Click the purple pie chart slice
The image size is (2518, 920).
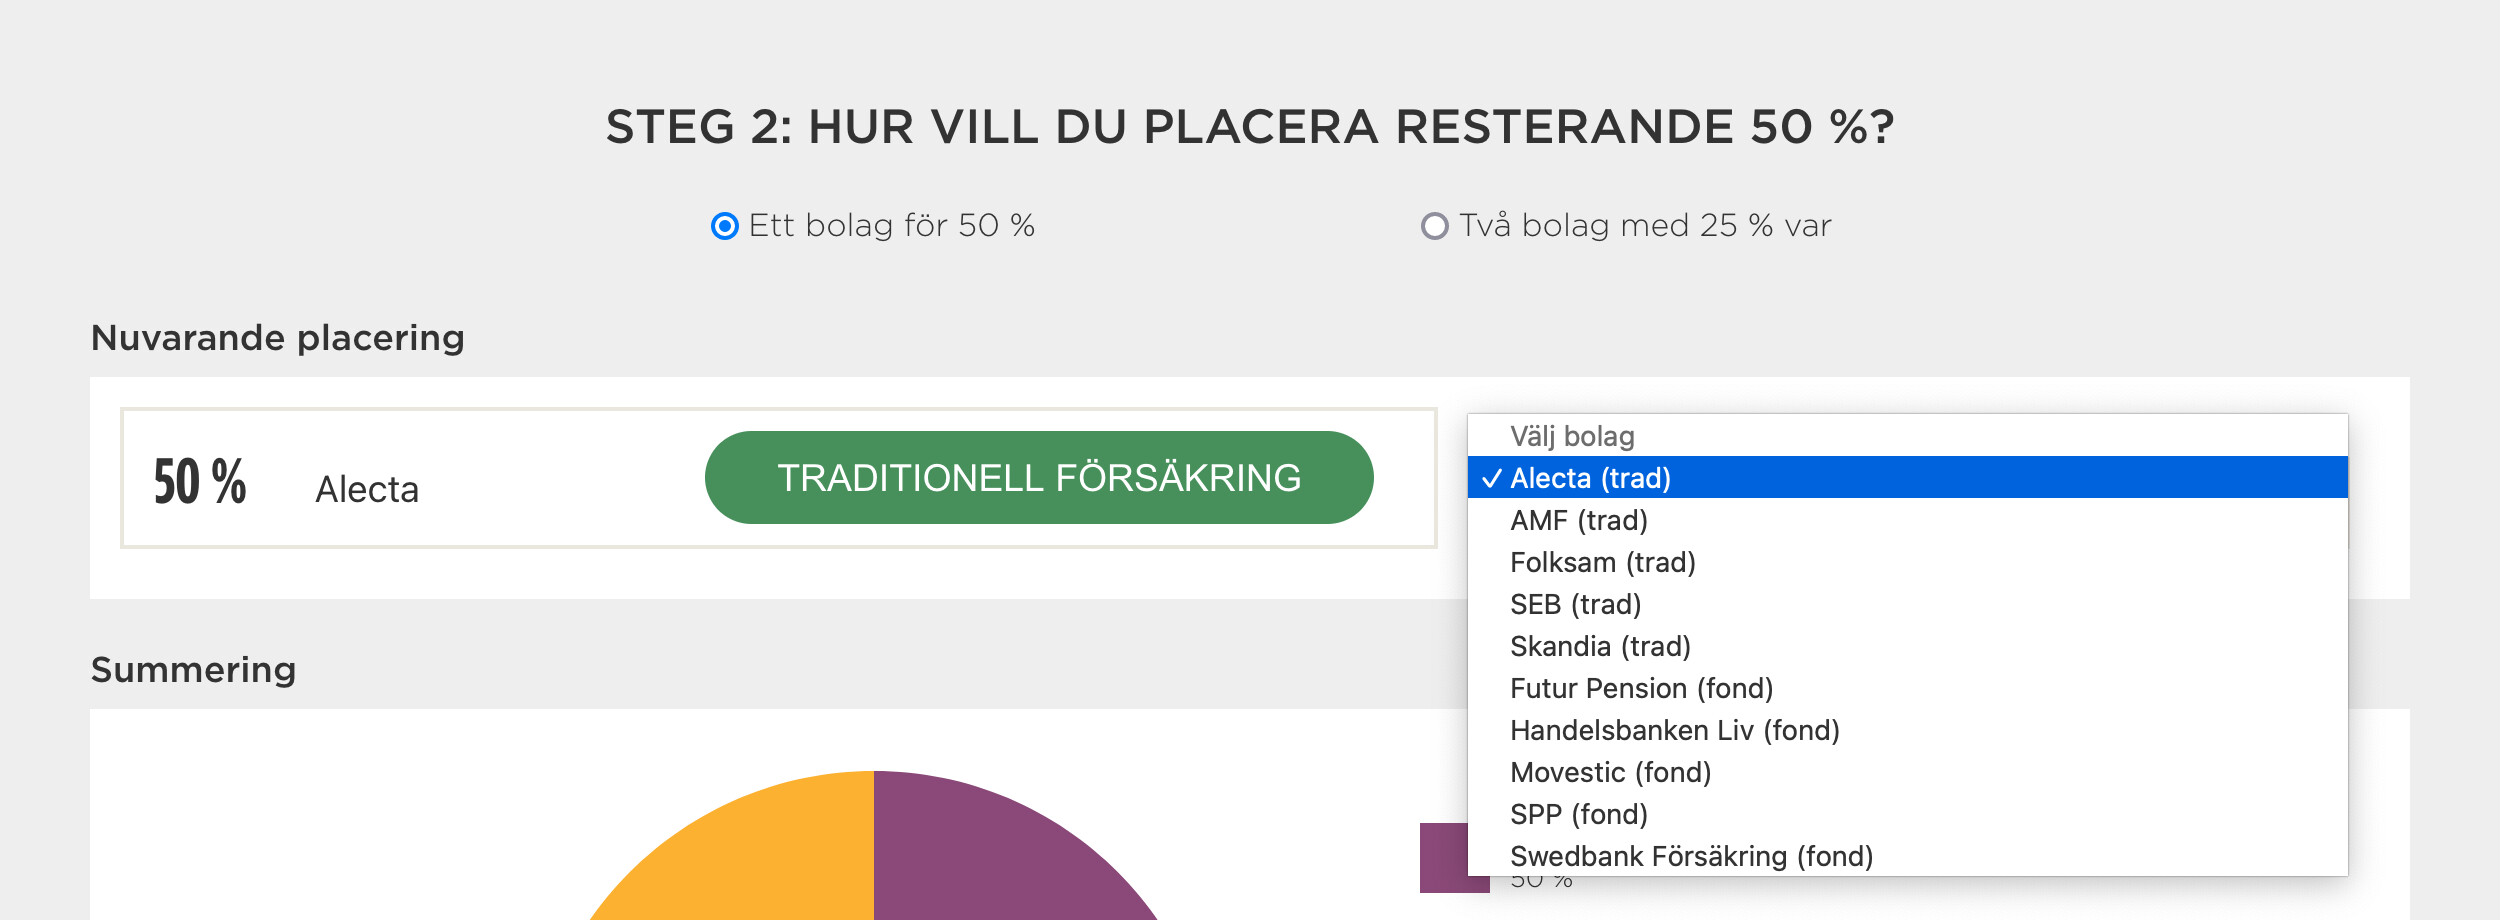(1000, 860)
